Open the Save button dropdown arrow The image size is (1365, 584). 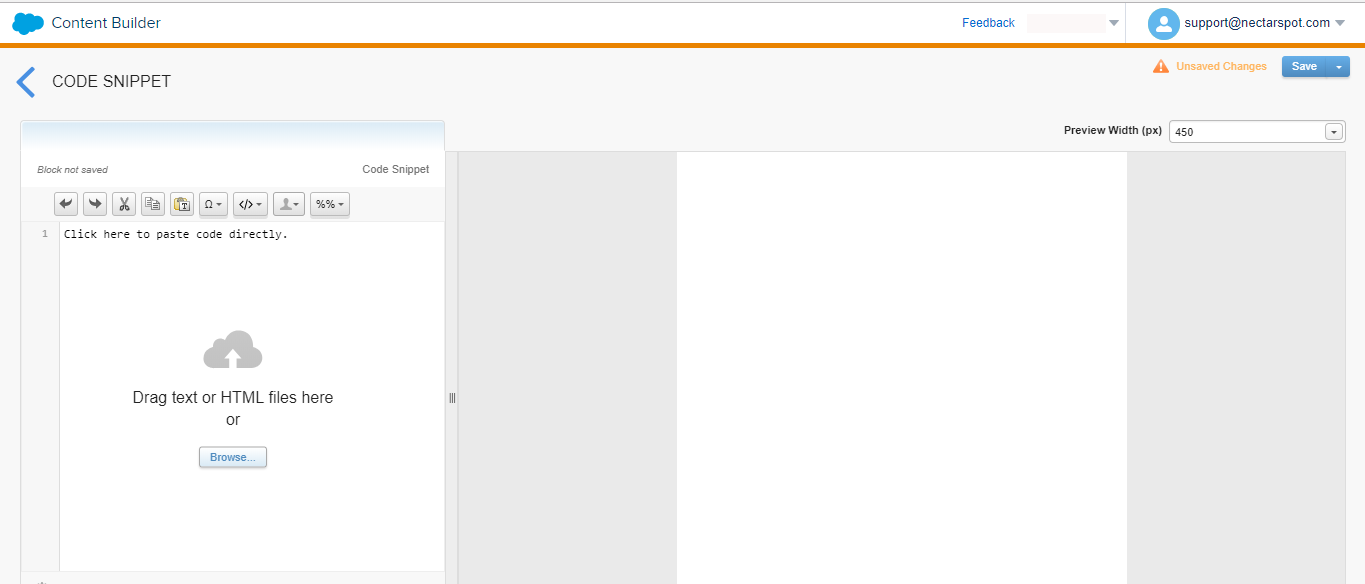click(x=1338, y=67)
